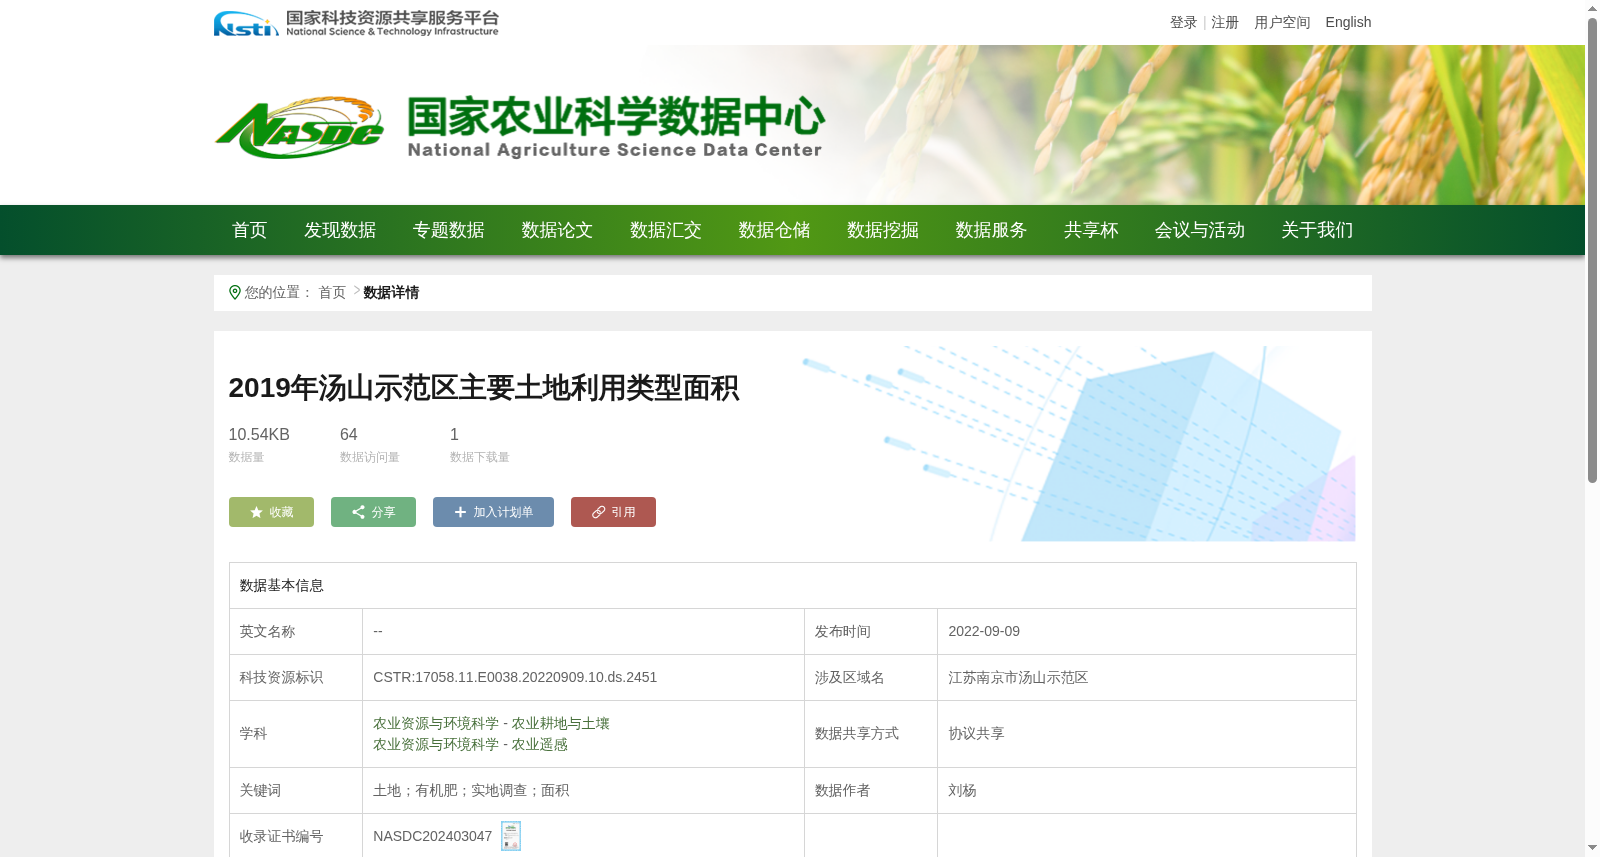Open the 首页 menu item
This screenshot has height=857, width=1600.
[x=250, y=230]
